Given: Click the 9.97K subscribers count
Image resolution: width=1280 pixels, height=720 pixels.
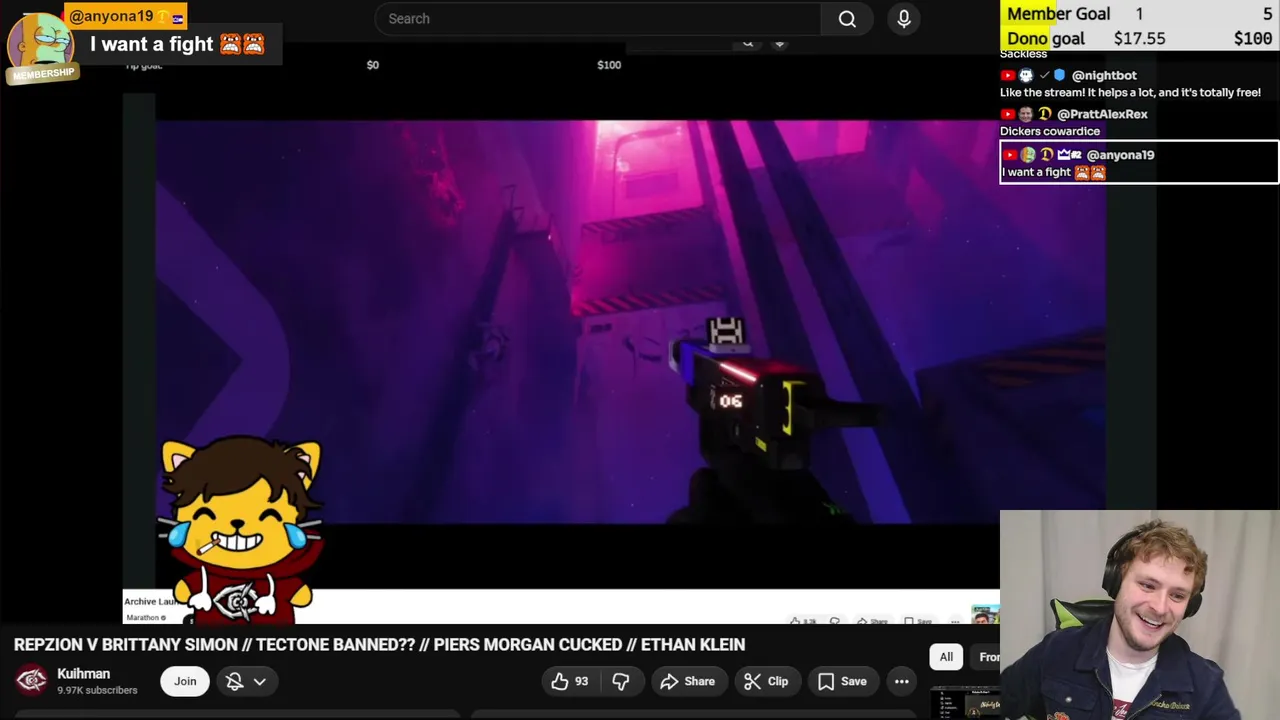Looking at the screenshot, I should click(97, 690).
